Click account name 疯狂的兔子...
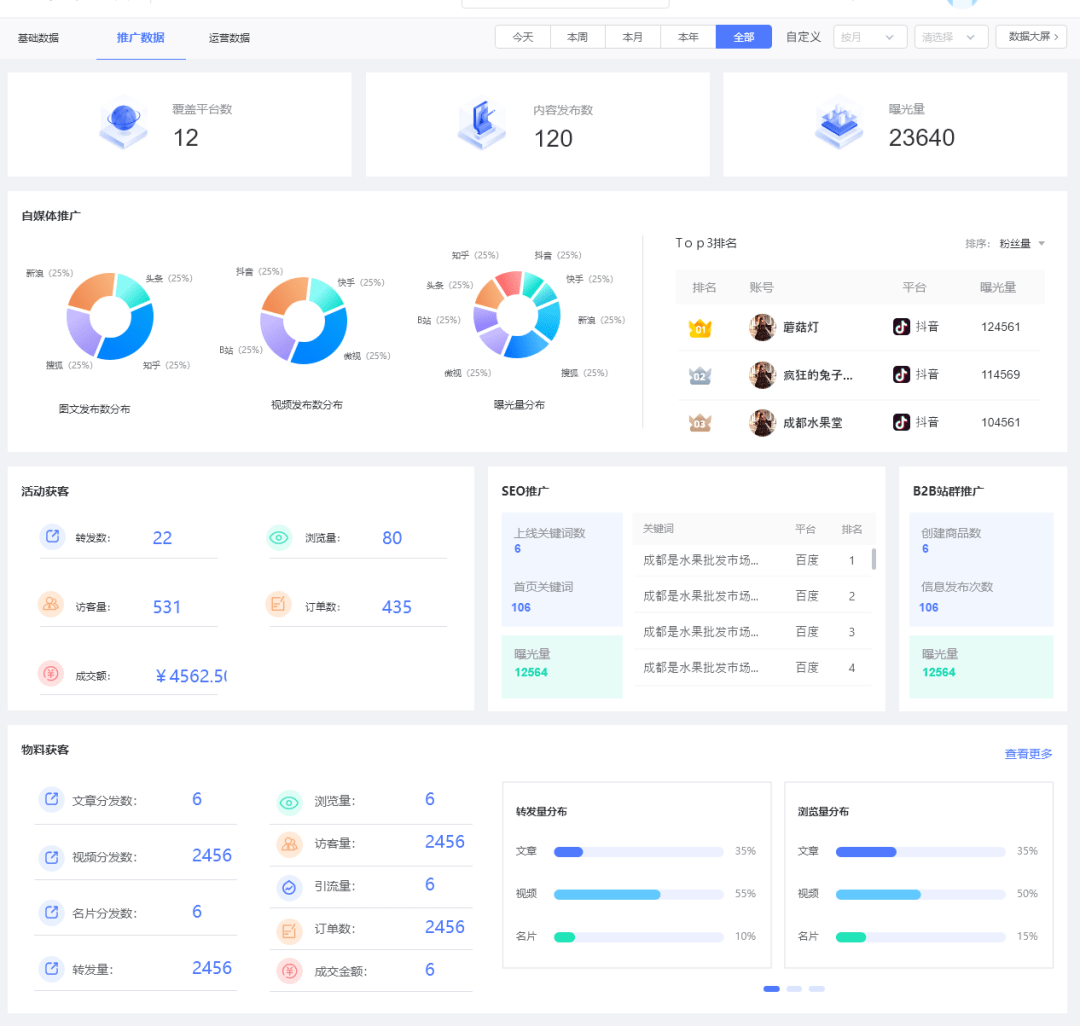This screenshot has width=1080, height=1026. click(818, 375)
